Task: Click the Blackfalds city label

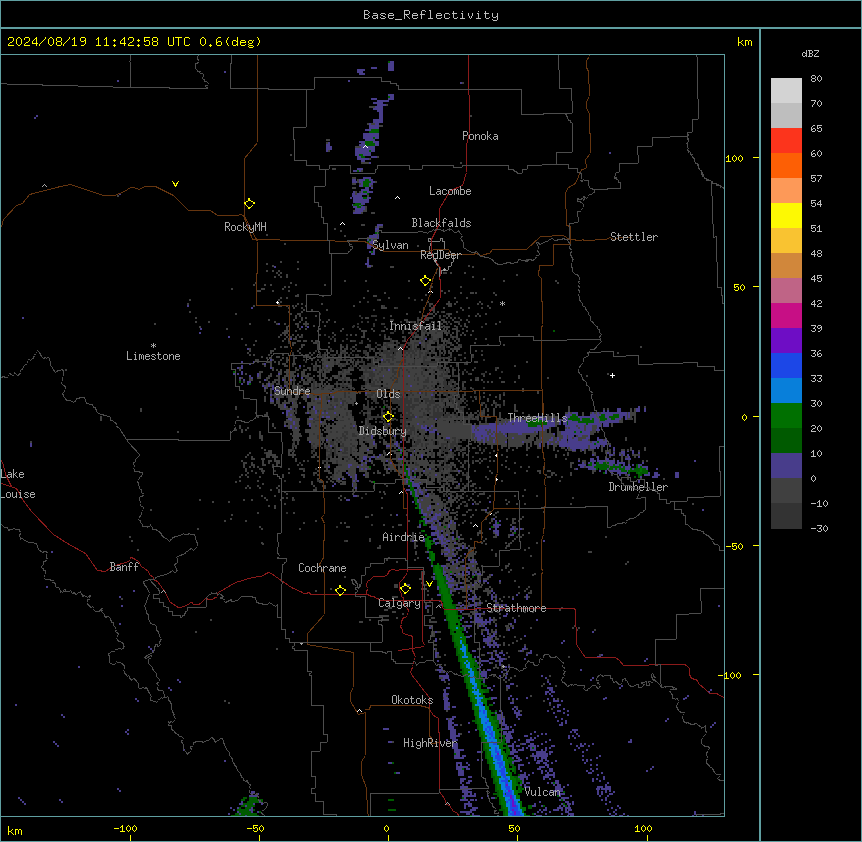Action: pos(441,223)
